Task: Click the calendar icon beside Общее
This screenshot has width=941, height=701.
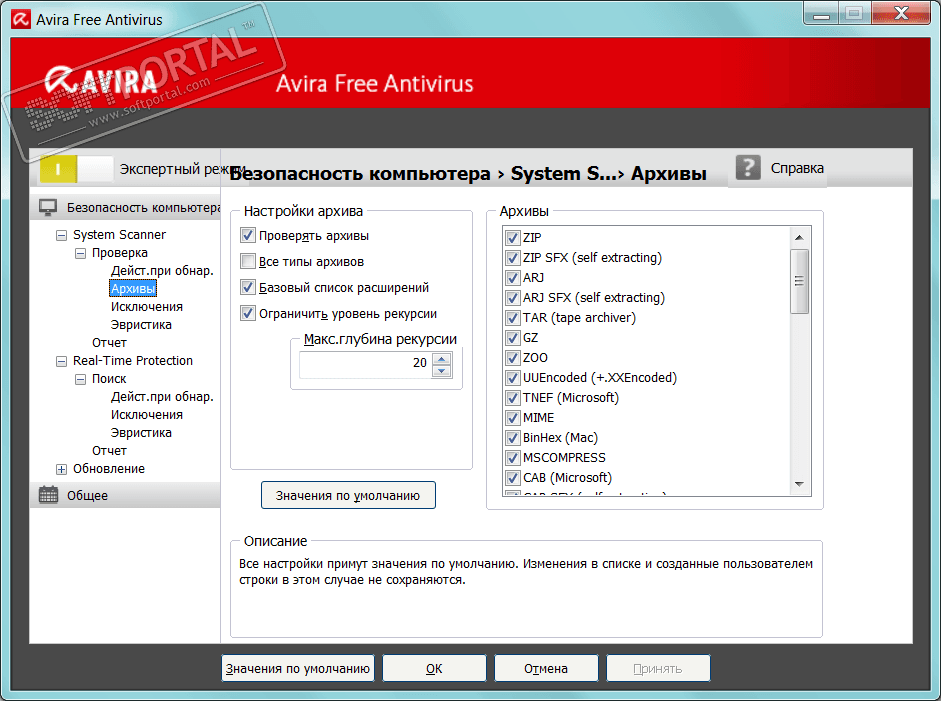Action: coord(48,495)
